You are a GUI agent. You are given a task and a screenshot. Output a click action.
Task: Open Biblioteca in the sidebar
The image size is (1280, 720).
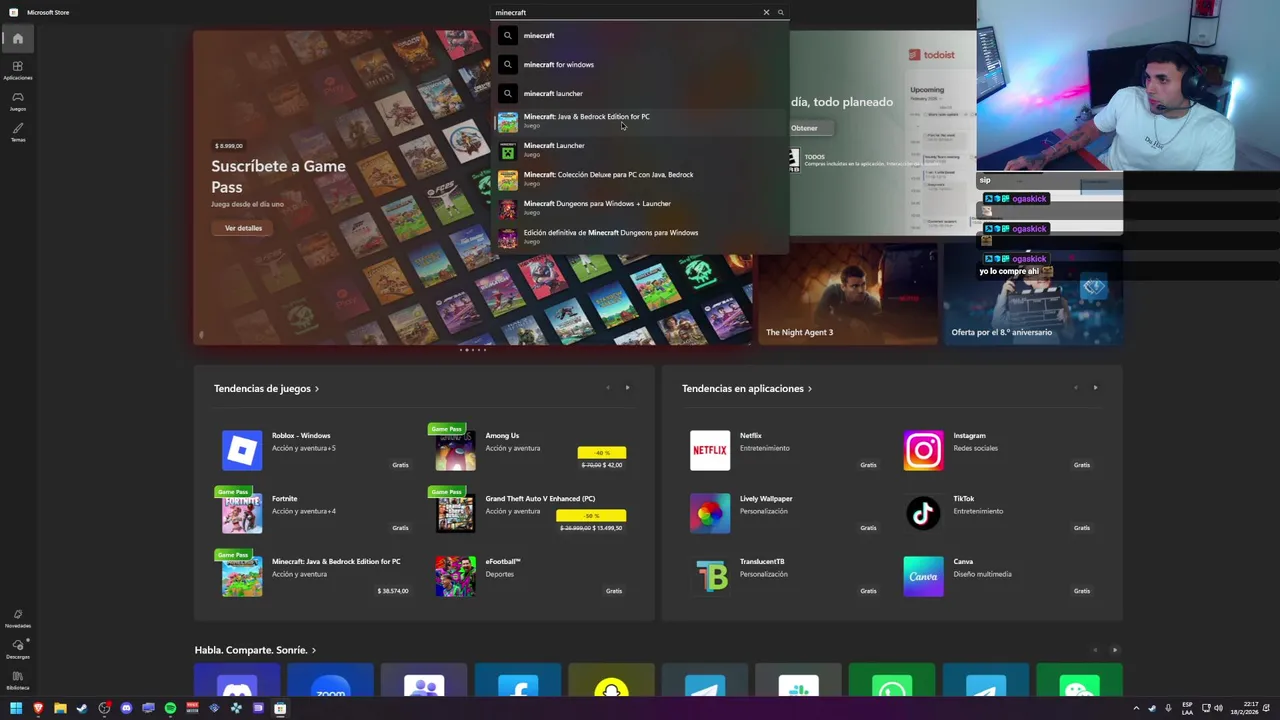17,680
